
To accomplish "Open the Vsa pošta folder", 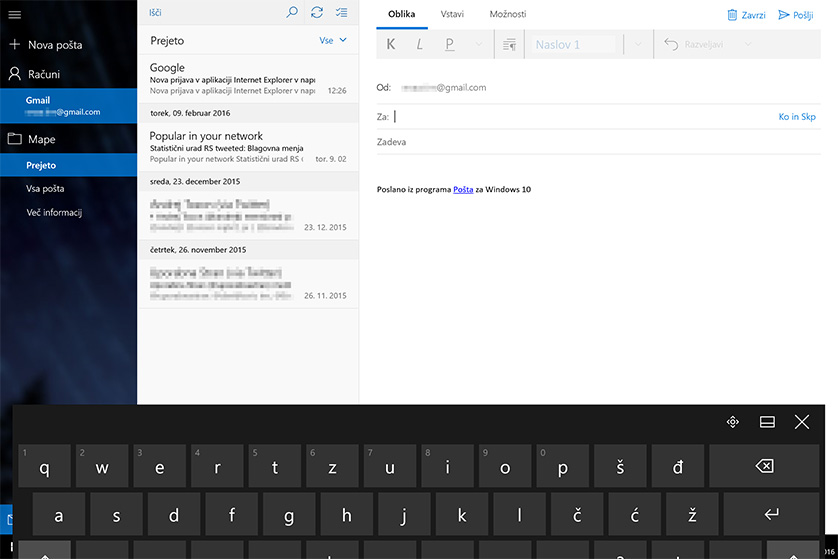I will pos(68,189).
